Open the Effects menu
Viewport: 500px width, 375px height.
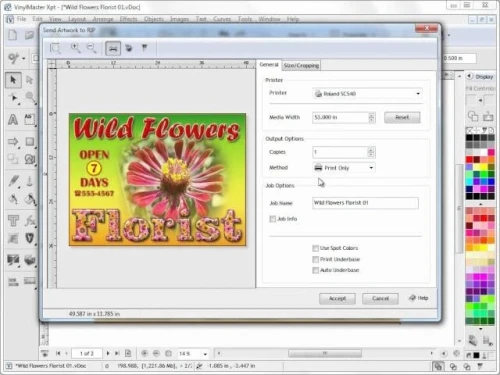[129, 19]
